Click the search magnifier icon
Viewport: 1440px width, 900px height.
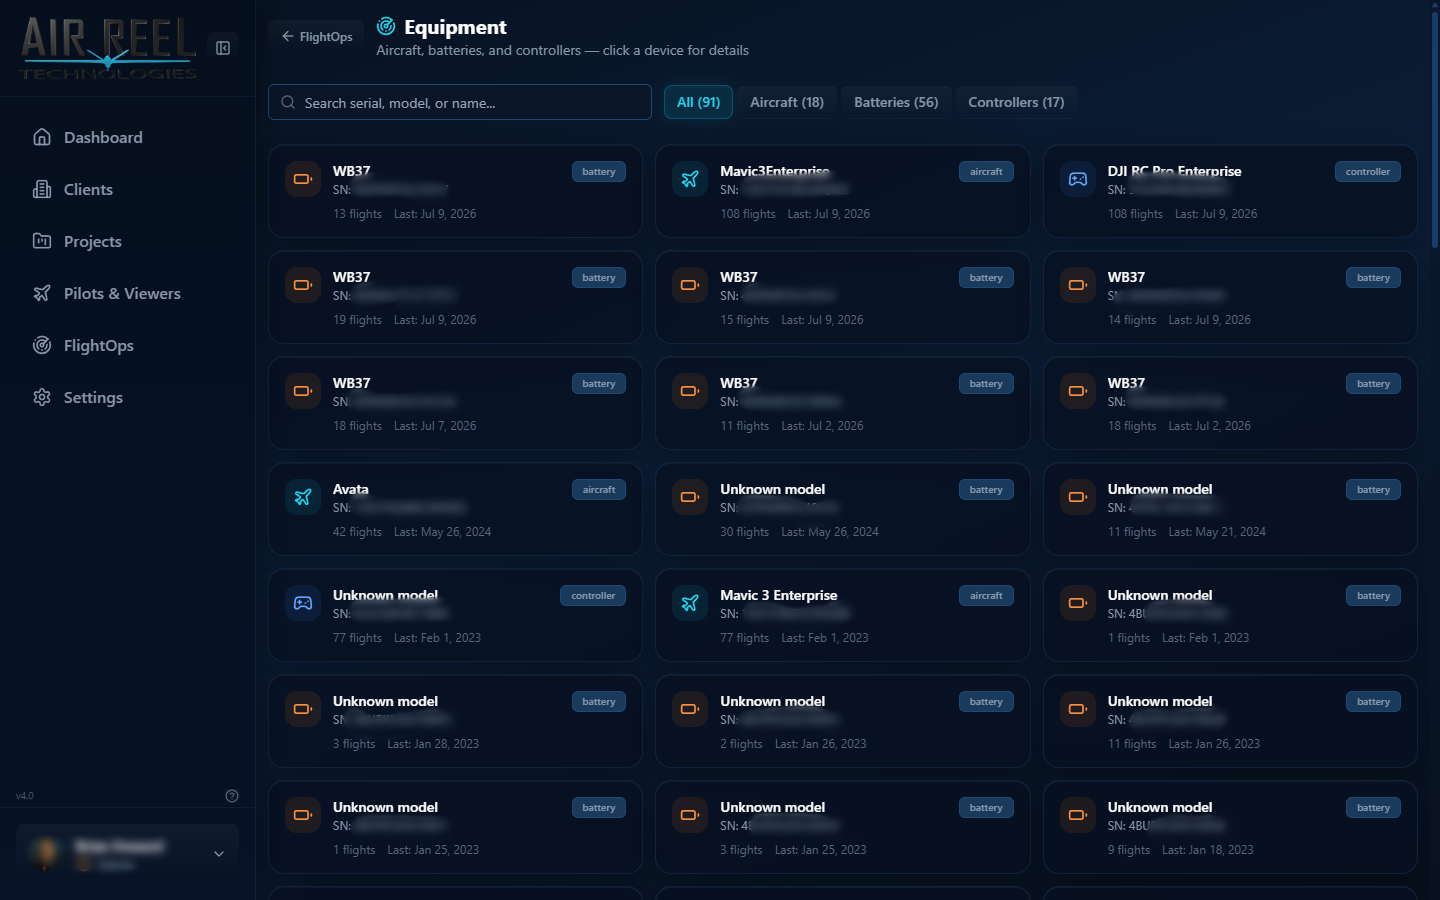coord(288,102)
